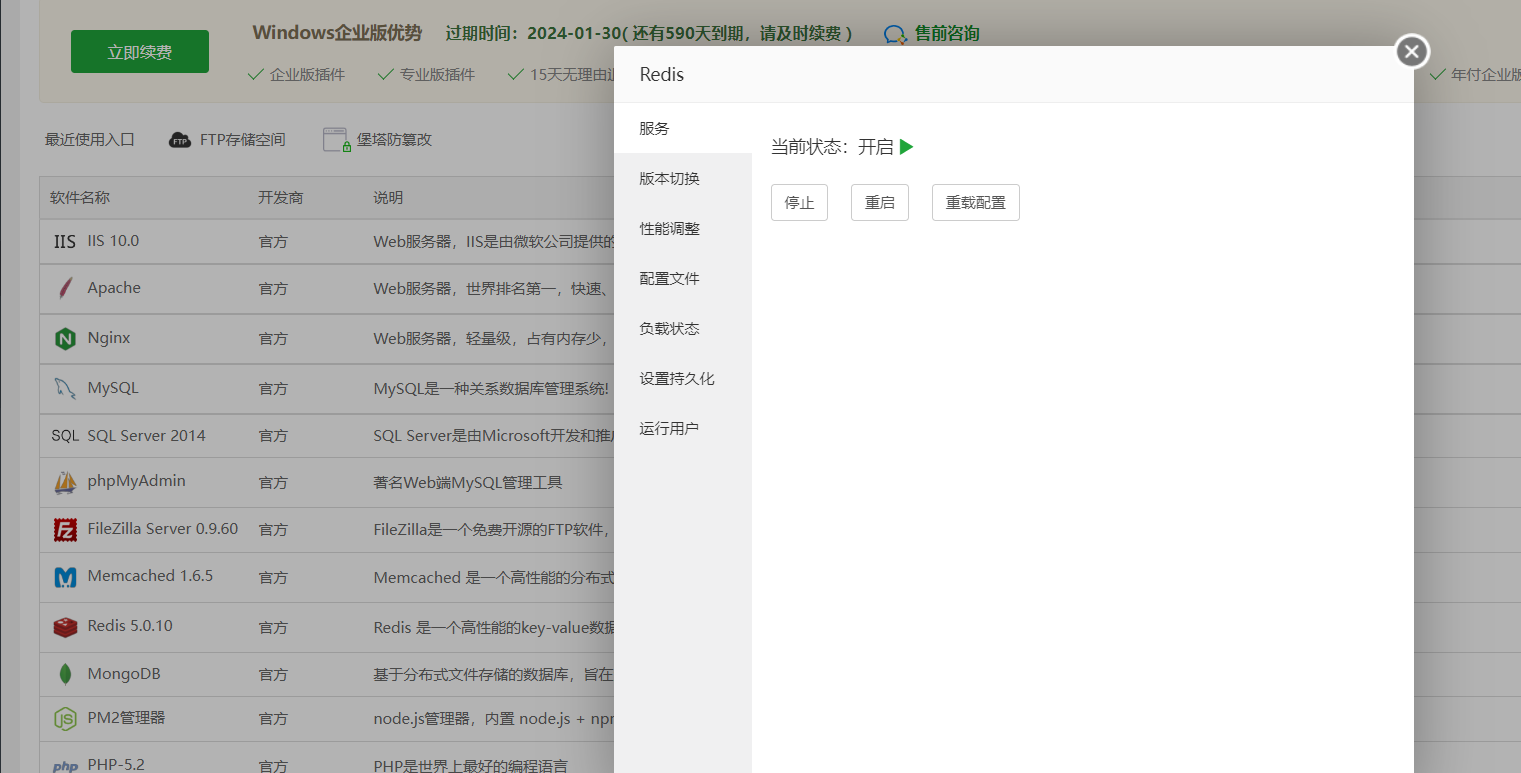
Task: Click the 开发商 column header
Action: click(x=280, y=198)
